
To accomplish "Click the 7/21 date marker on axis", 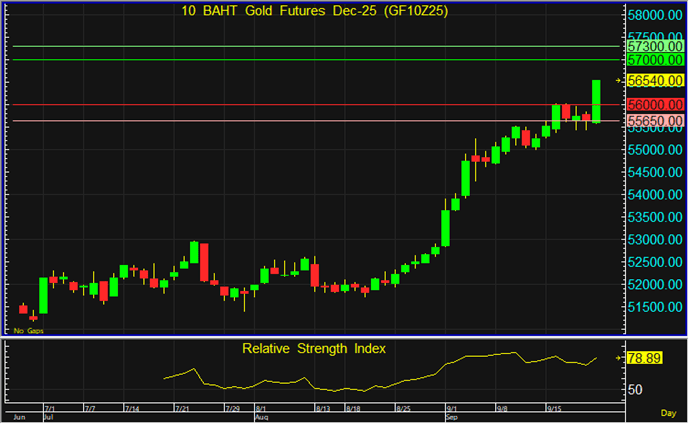I will 183,408.
